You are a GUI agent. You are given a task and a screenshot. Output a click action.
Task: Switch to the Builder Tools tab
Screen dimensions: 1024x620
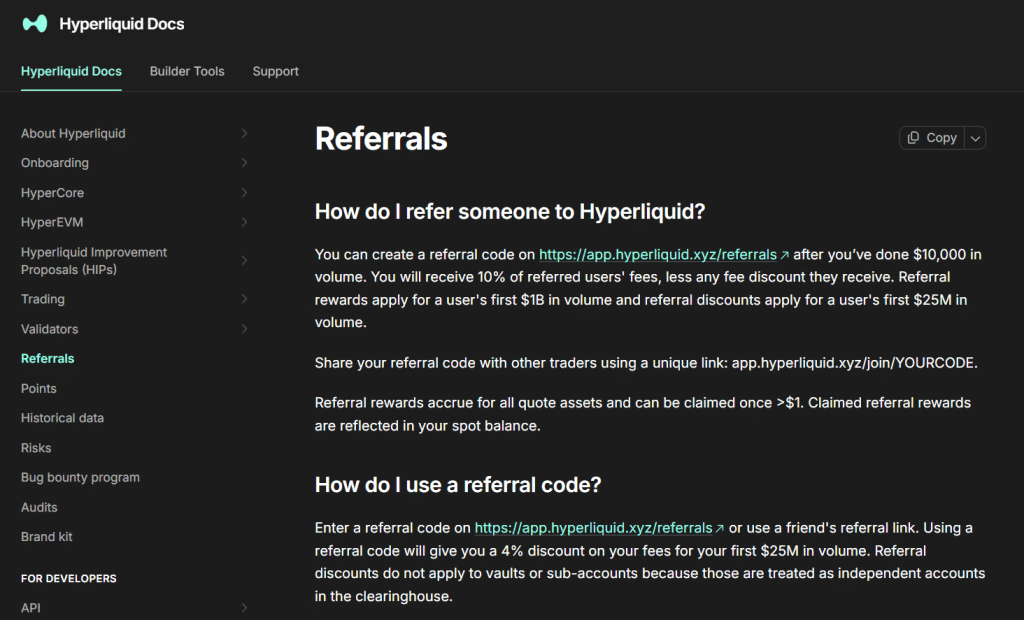point(187,71)
